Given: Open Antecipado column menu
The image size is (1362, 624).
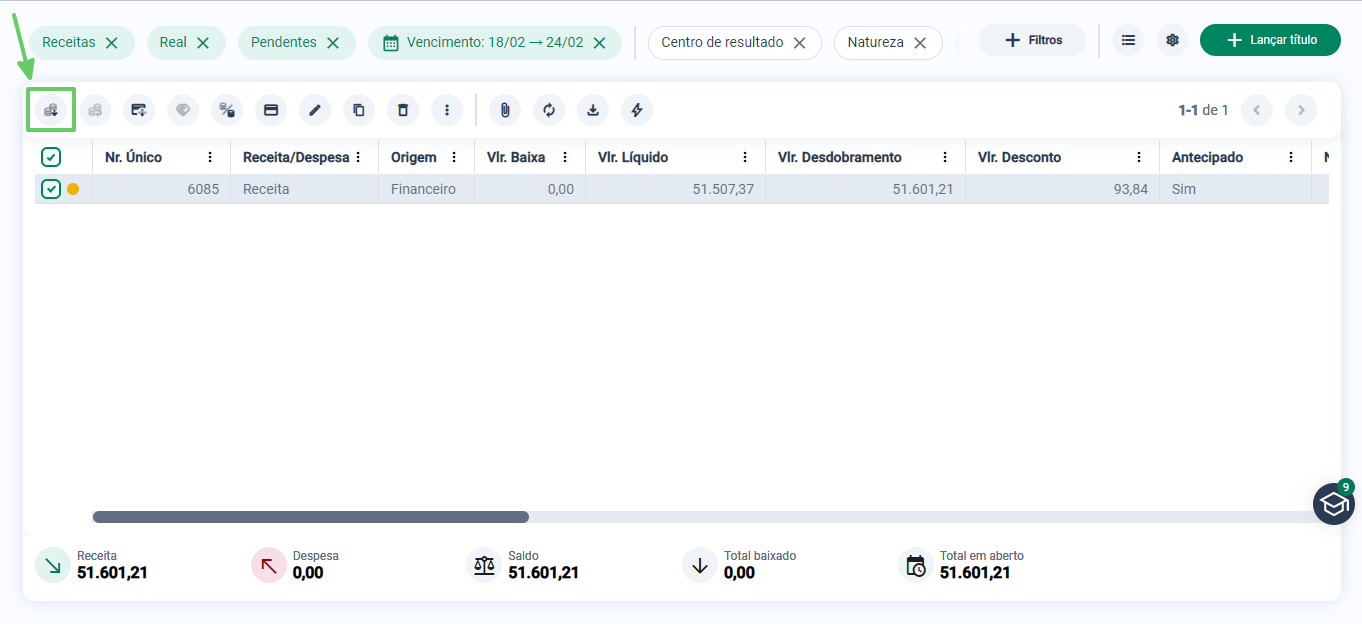Looking at the screenshot, I should (x=1291, y=157).
